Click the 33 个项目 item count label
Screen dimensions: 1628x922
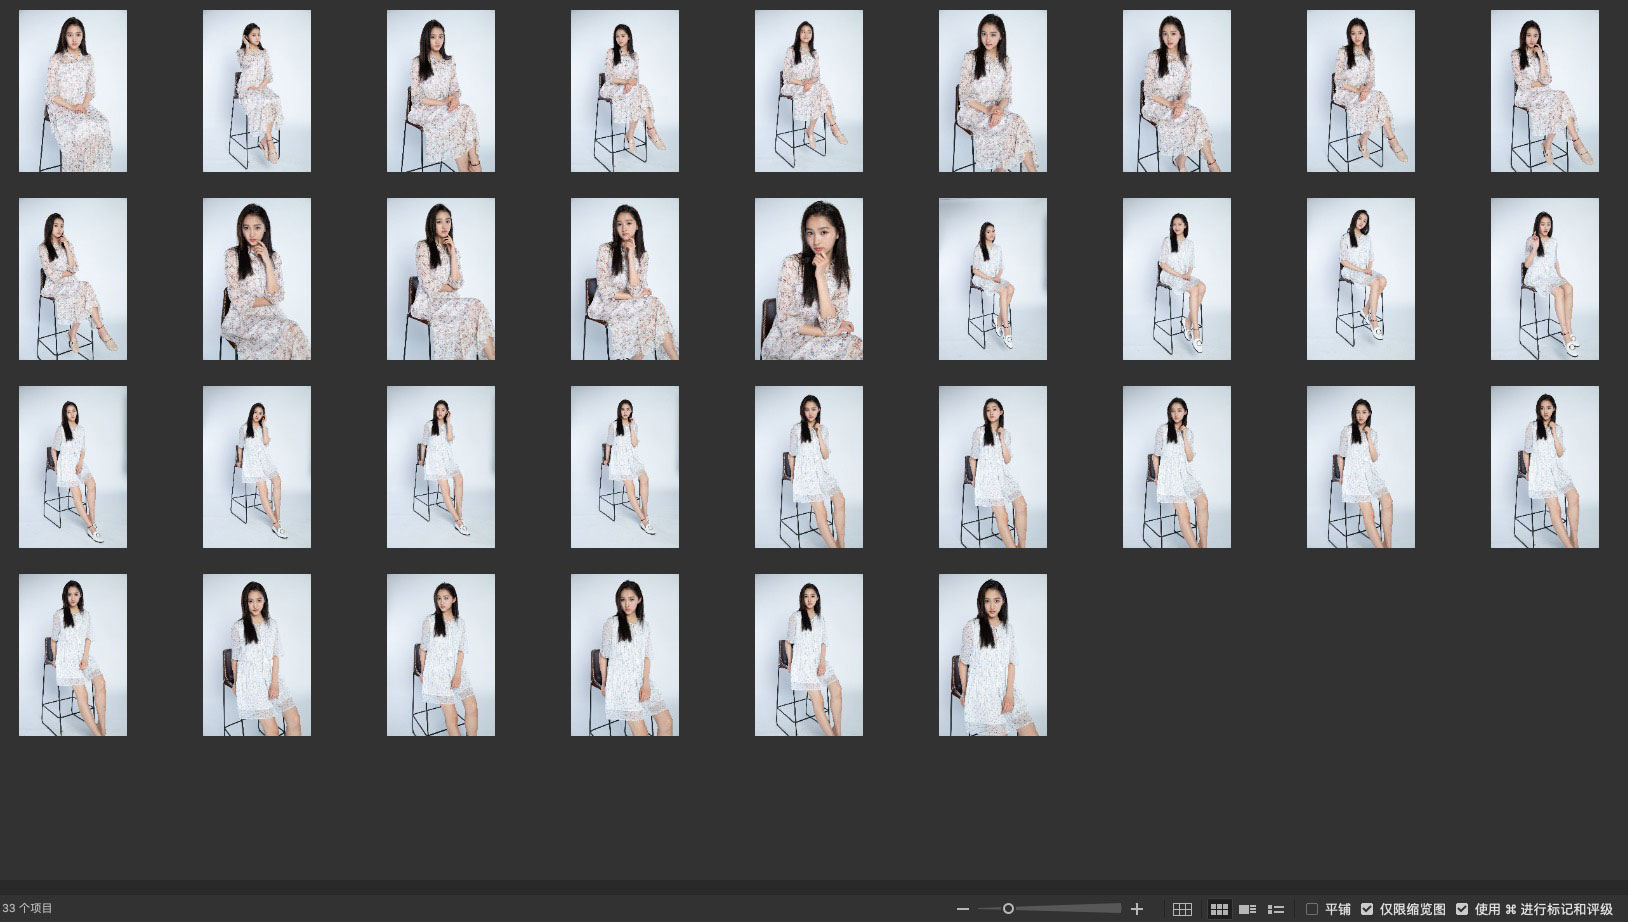tap(28, 908)
